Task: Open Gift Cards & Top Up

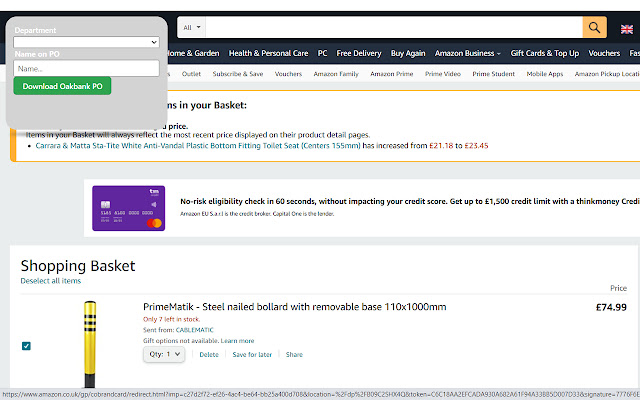Action: click(x=544, y=53)
